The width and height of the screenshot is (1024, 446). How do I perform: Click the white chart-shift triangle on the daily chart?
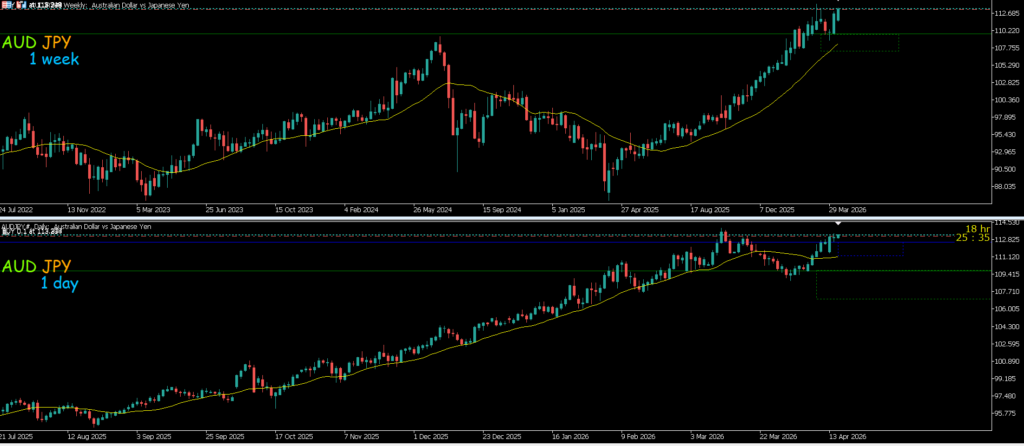[x=838, y=235]
